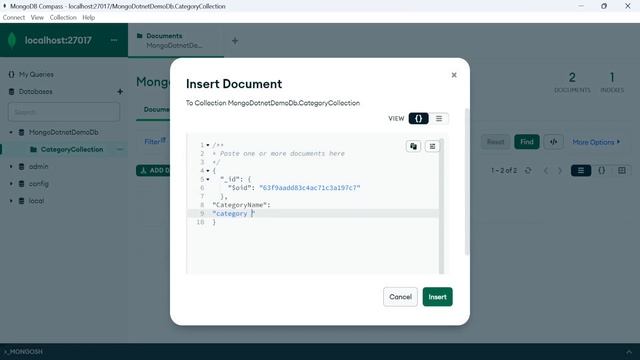The height and width of the screenshot is (360, 640).
Task: Expand the local database
Action: tap(11, 201)
